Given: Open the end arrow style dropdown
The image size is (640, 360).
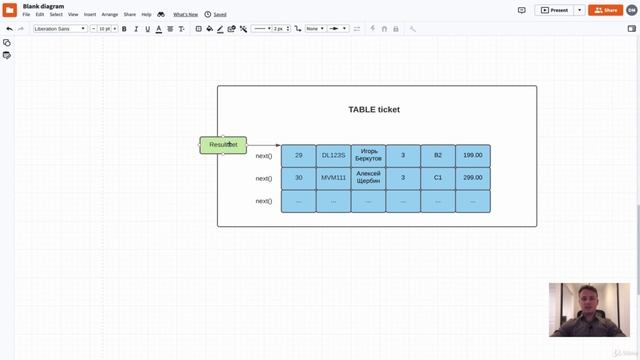Looking at the screenshot, I should 338,29.
